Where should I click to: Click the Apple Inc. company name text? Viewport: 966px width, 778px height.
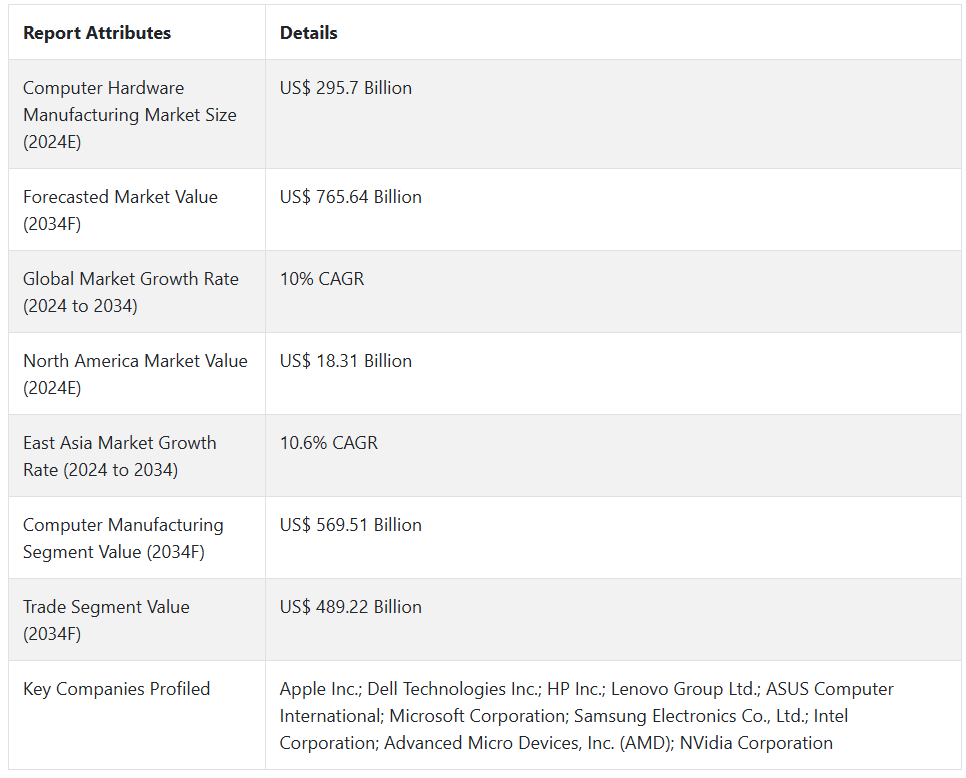tap(320, 689)
